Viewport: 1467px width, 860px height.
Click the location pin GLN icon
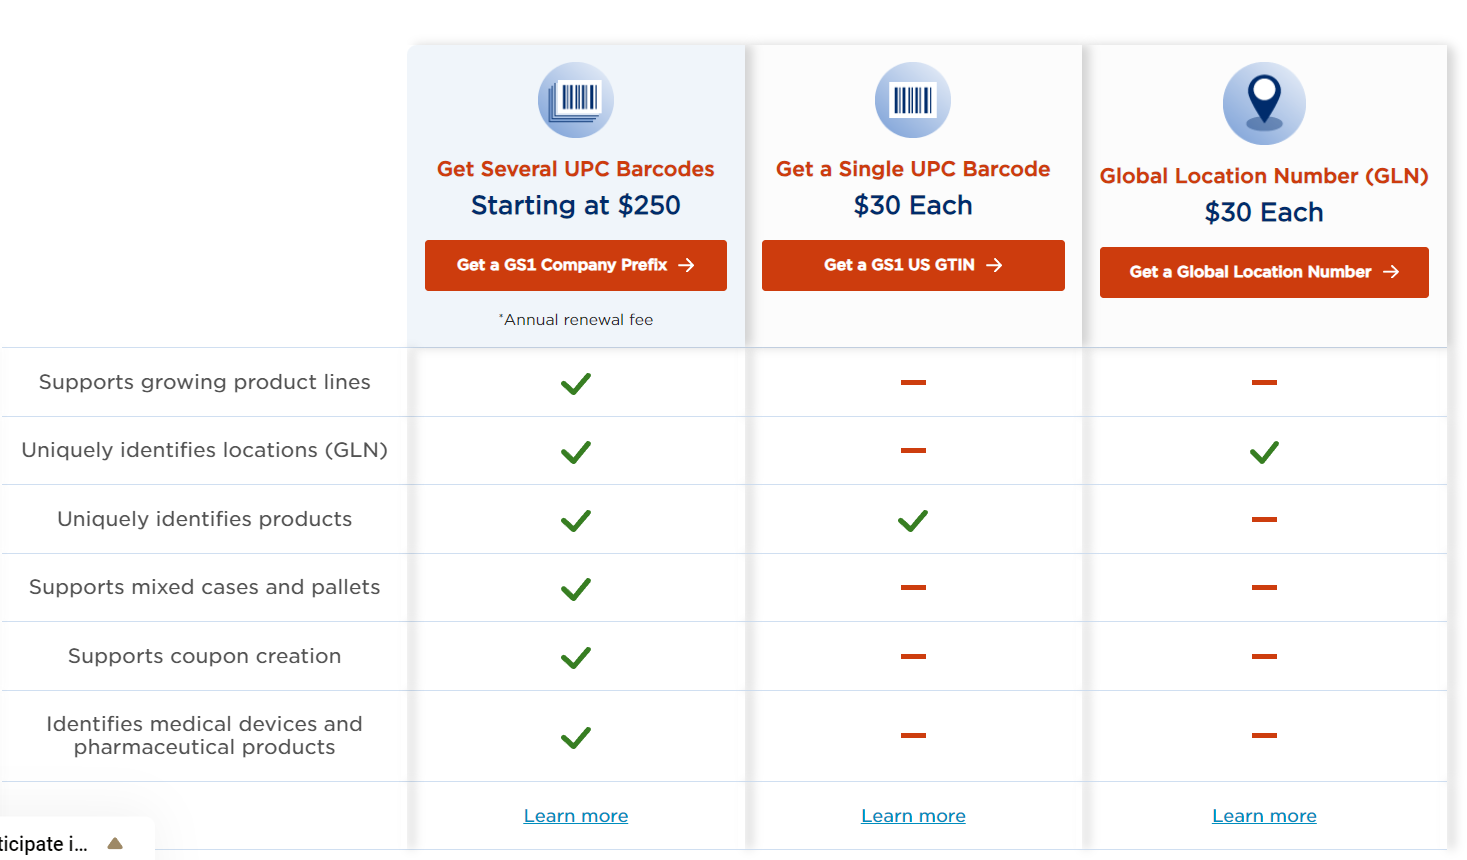tap(1264, 104)
